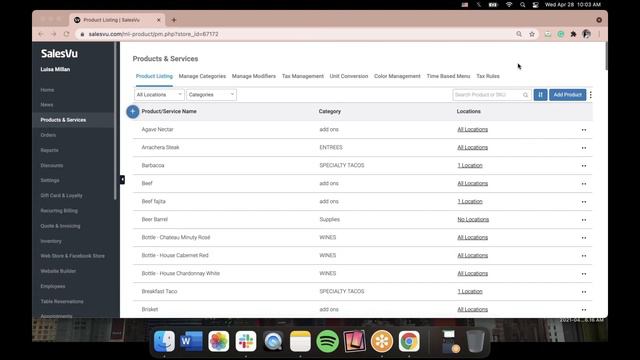Open Orders in the sidebar
Image resolution: width=640 pixels, height=360 pixels.
coord(48,135)
